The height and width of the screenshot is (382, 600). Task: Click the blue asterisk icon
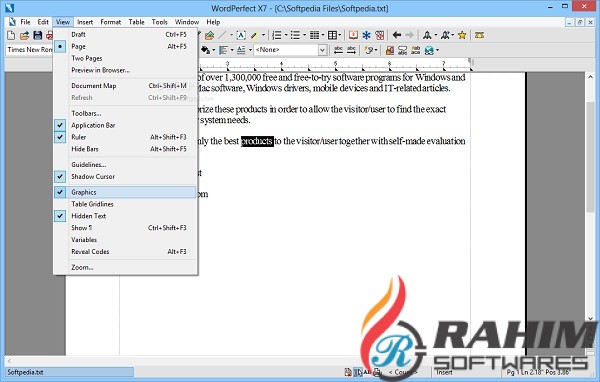tap(367, 36)
